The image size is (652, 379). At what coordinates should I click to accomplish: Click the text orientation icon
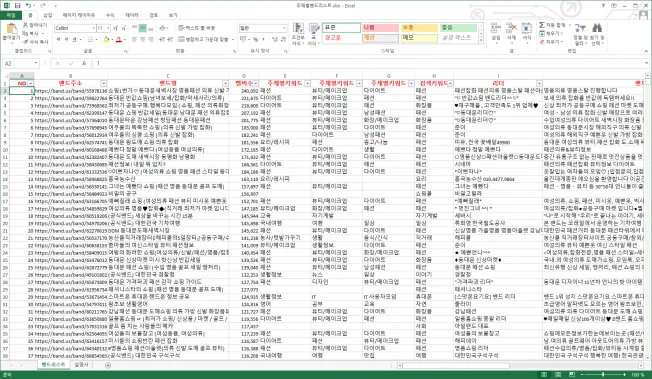click(x=162, y=28)
